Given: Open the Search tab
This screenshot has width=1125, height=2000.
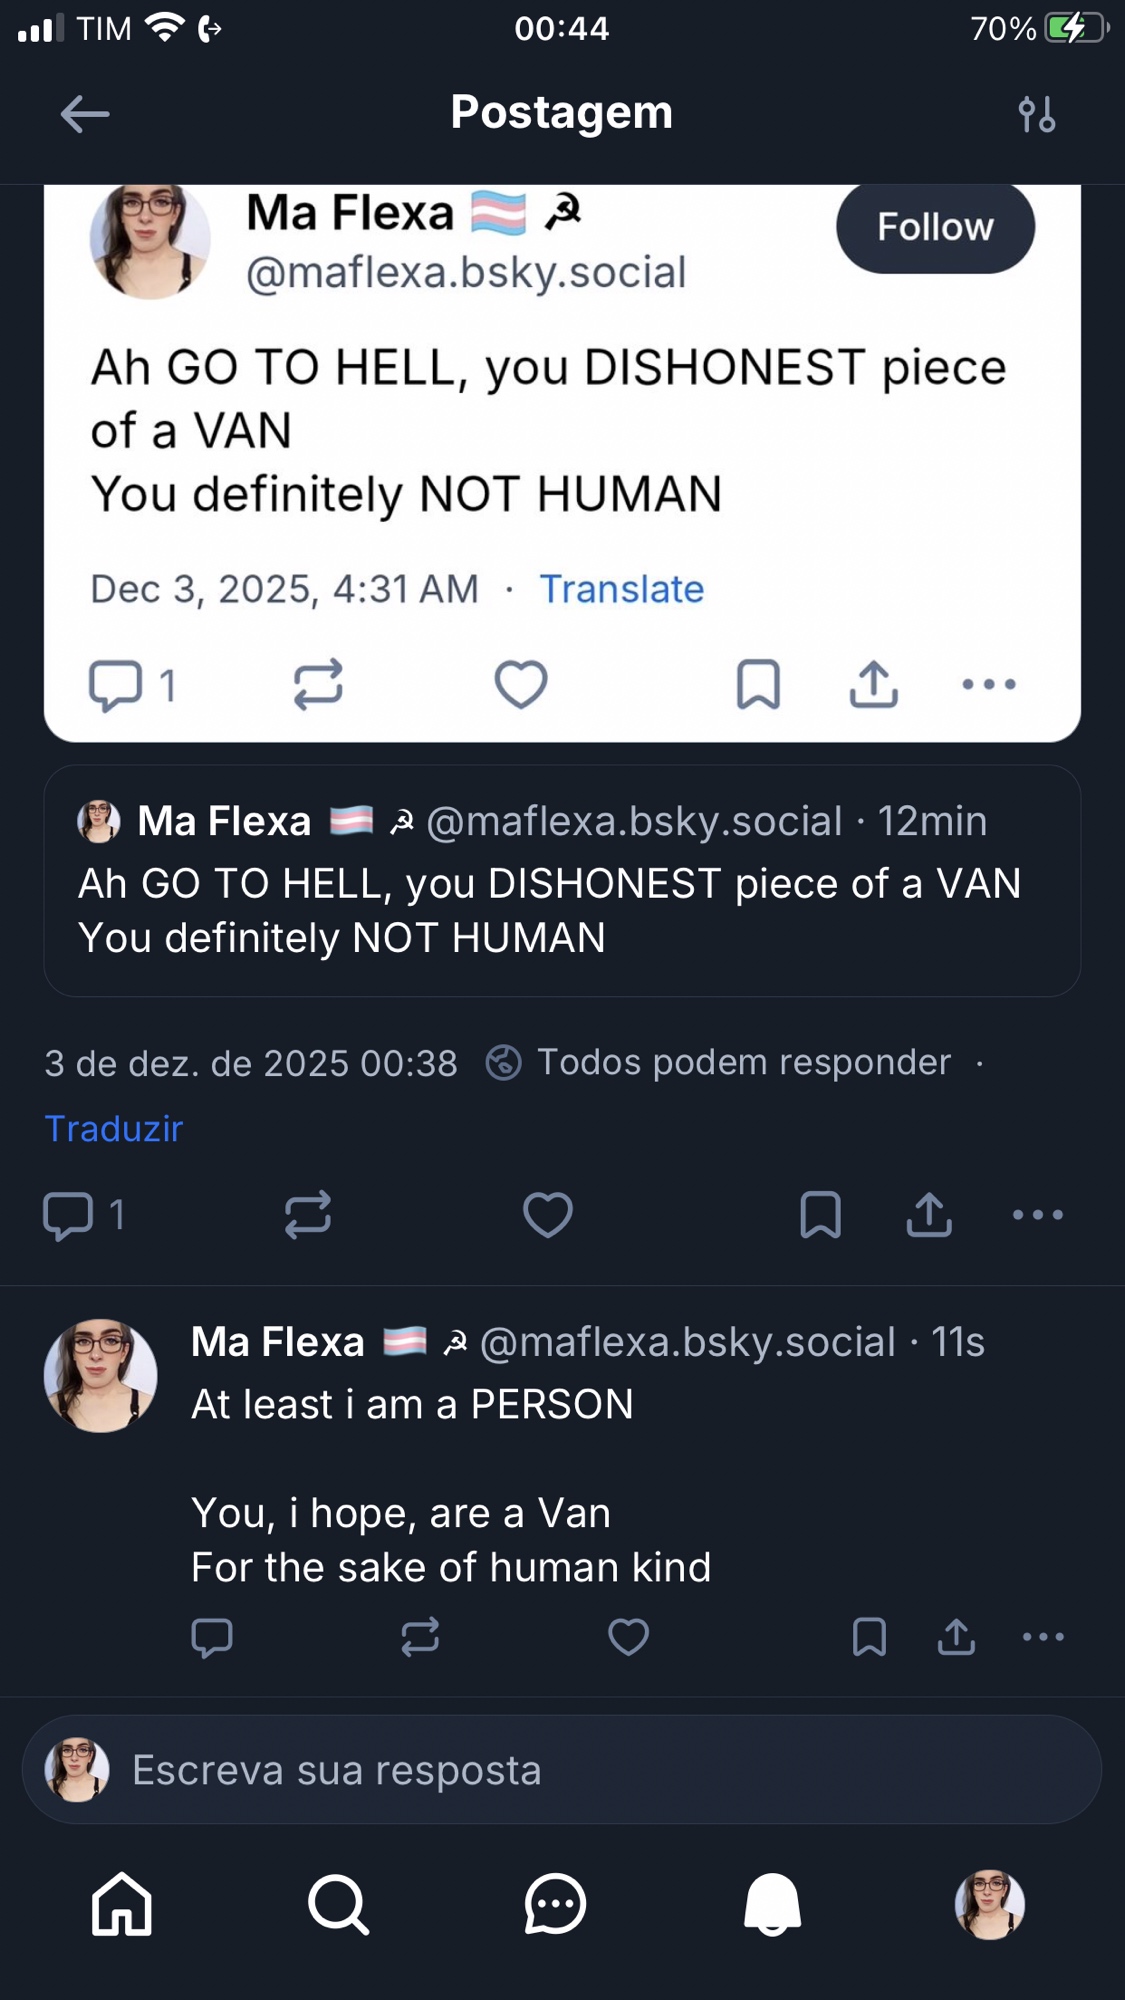Looking at the screenshot, I should pos(339,1904).
